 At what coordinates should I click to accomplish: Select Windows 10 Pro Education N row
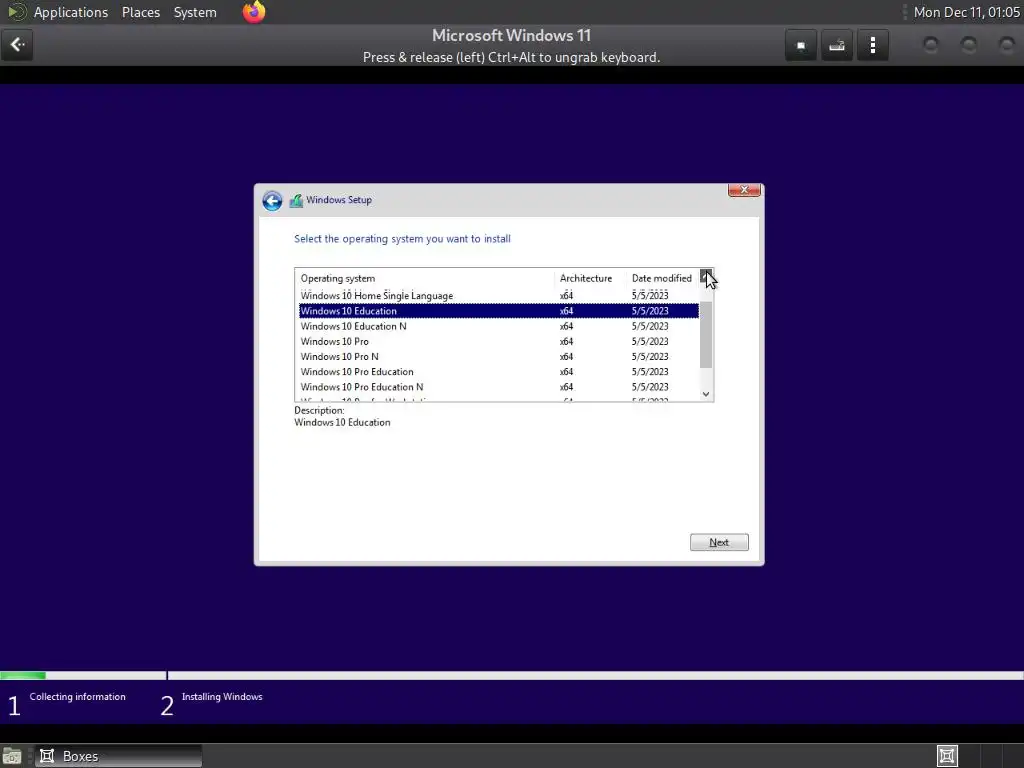pos(498,387)
